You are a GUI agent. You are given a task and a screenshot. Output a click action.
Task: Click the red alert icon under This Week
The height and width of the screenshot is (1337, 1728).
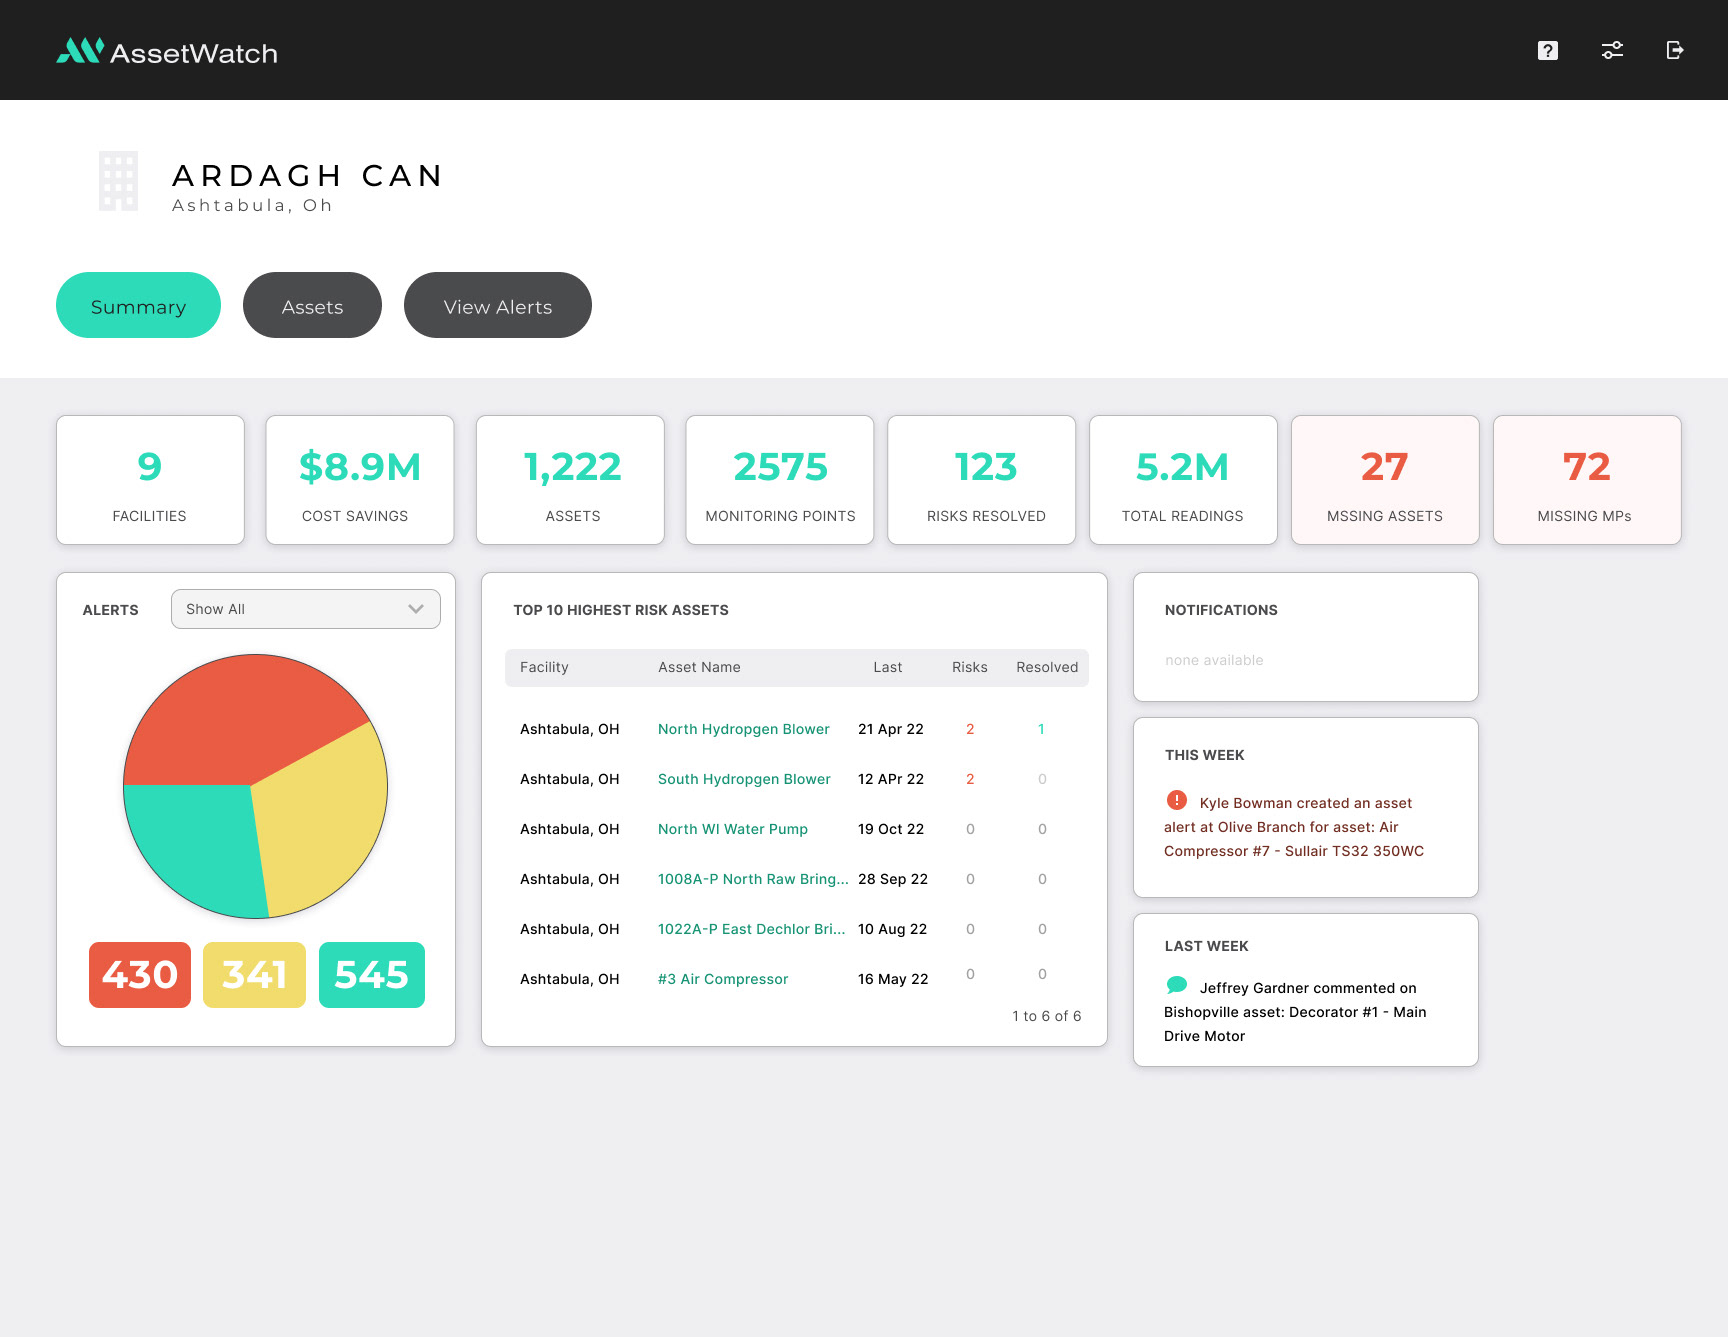tap(1177, 800)
